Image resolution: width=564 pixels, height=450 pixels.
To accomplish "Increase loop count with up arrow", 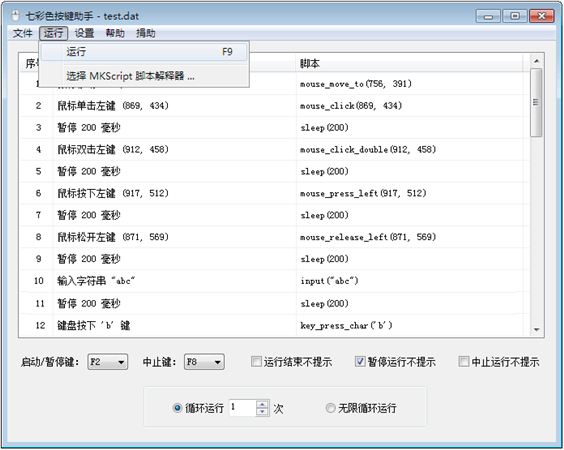I will coord(263,404).
